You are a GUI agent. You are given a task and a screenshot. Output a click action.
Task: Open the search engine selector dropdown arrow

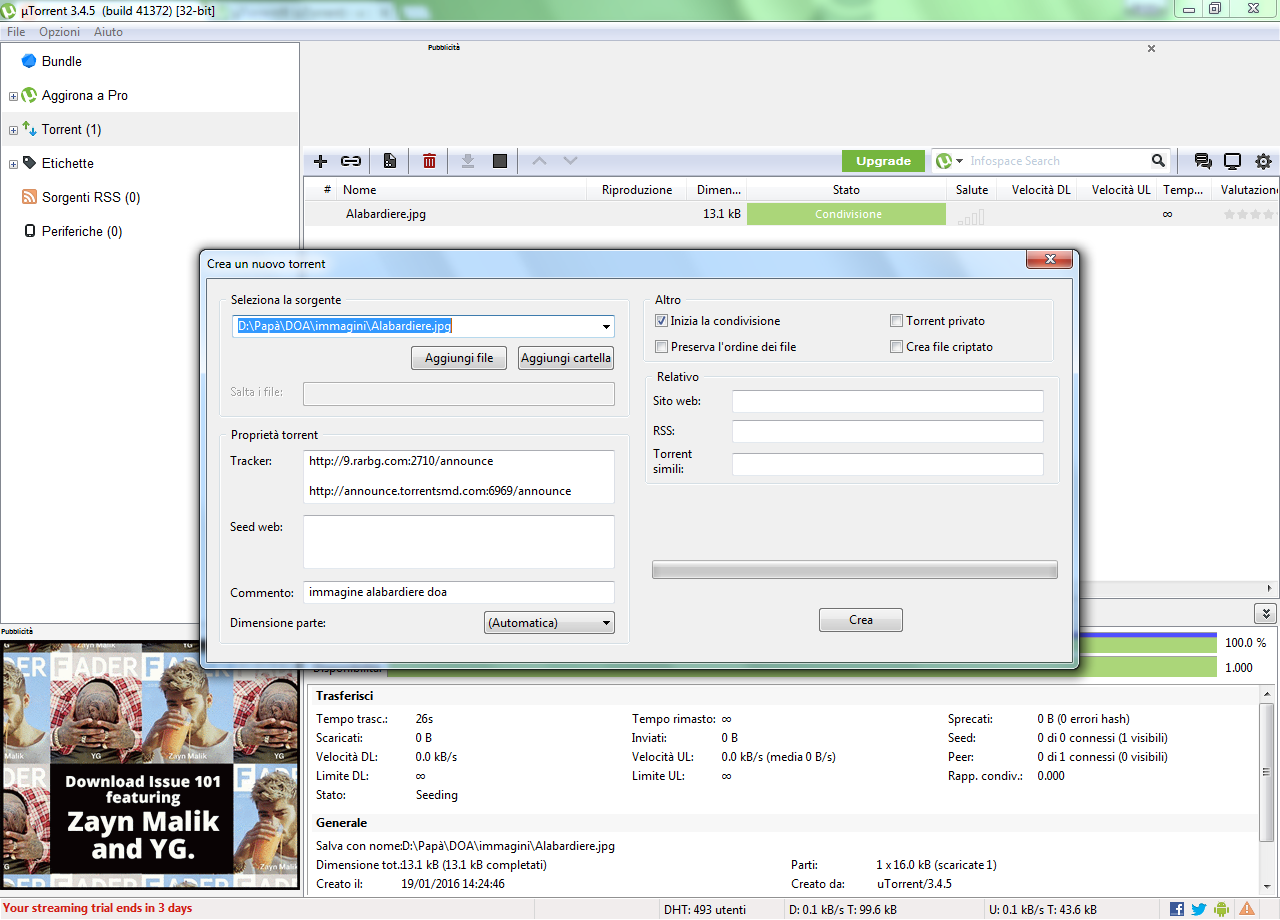(x=959, y=161)
